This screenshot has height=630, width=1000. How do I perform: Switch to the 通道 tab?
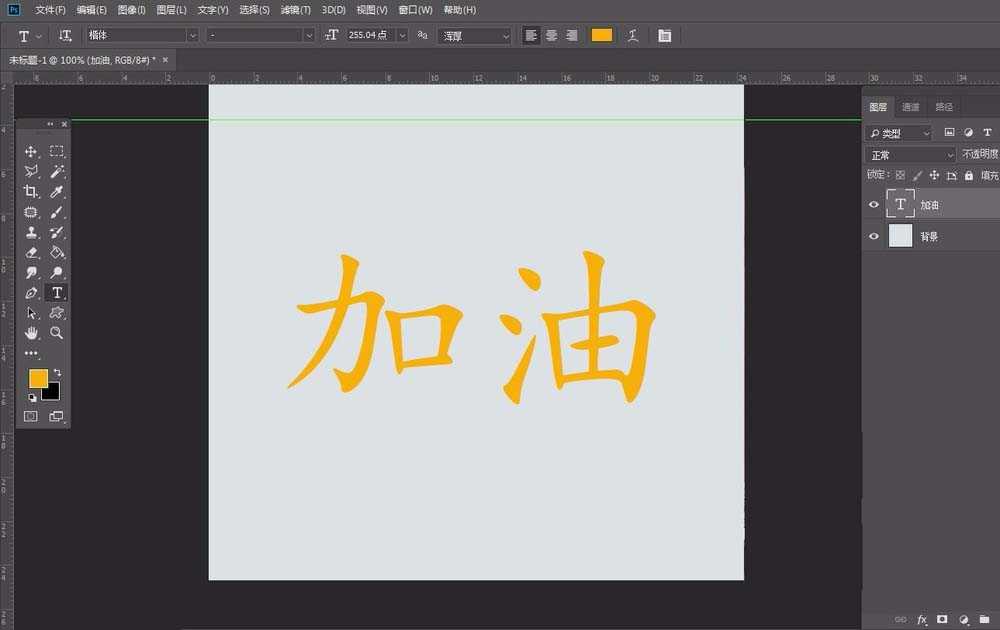click(910, 107)
